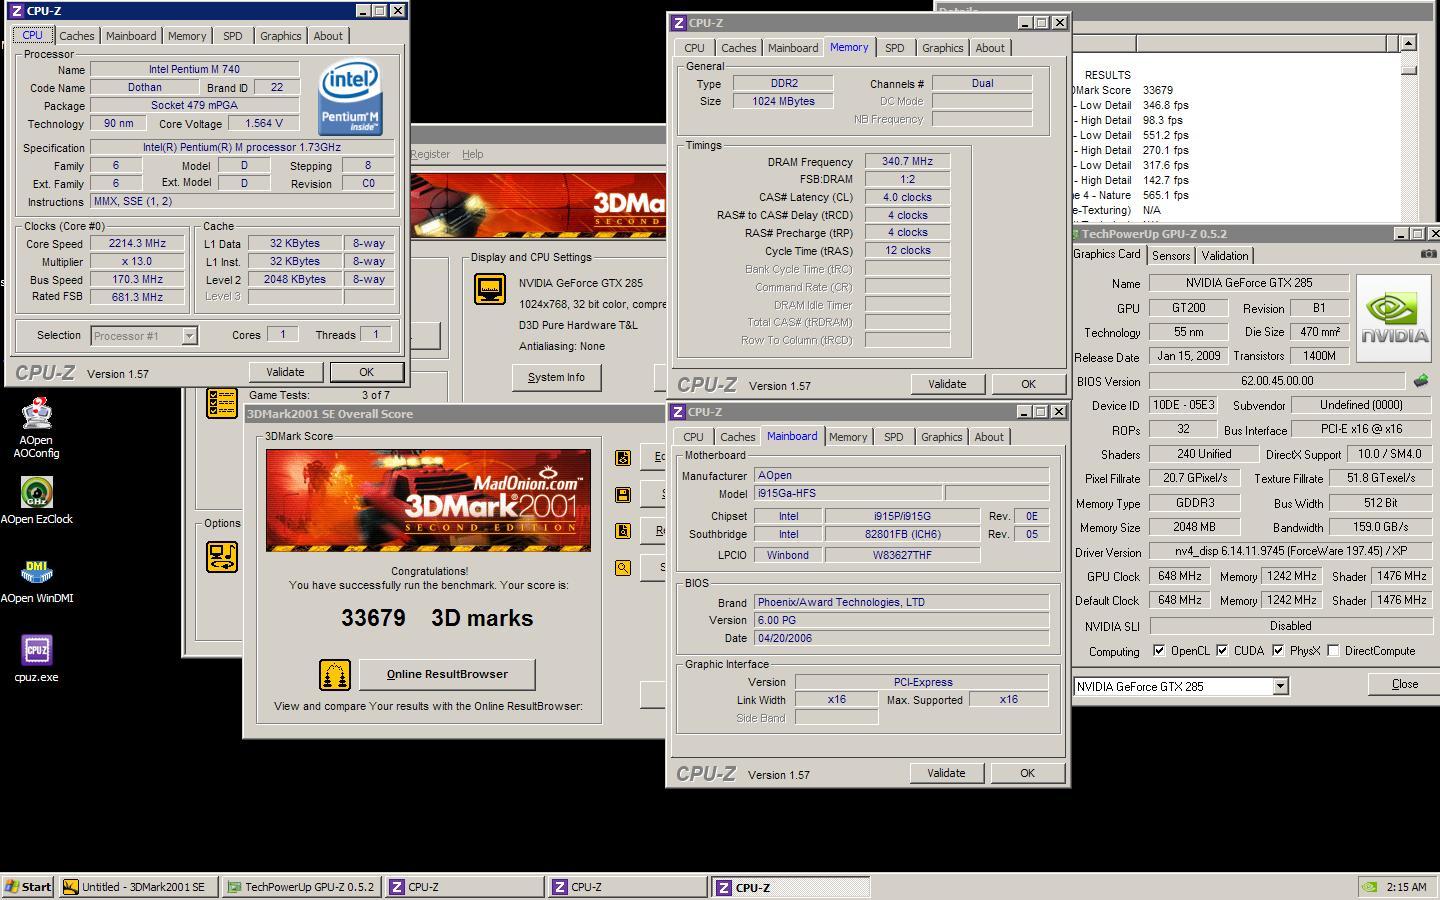Click the Specification Pentium M 1.73GHz field

click(x=241, y=147)
